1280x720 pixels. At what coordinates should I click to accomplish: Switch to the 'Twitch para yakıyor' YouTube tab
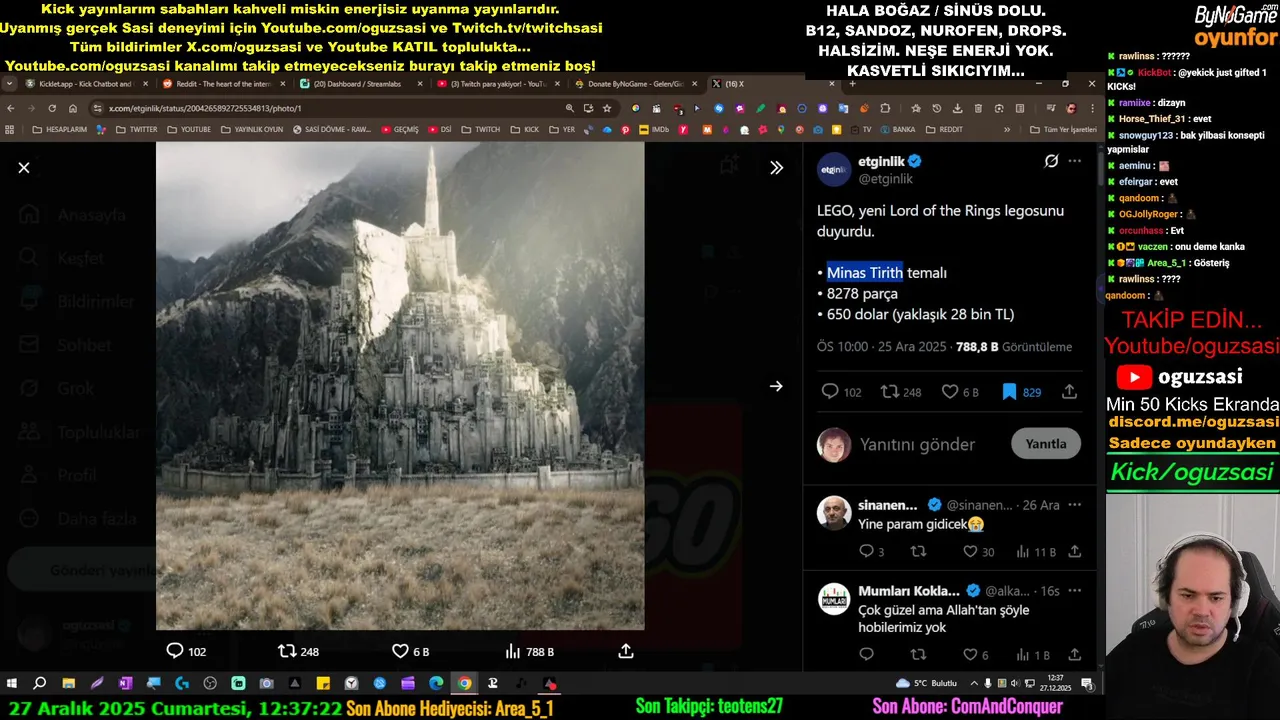pyautogui.click(x=496, y=84)
